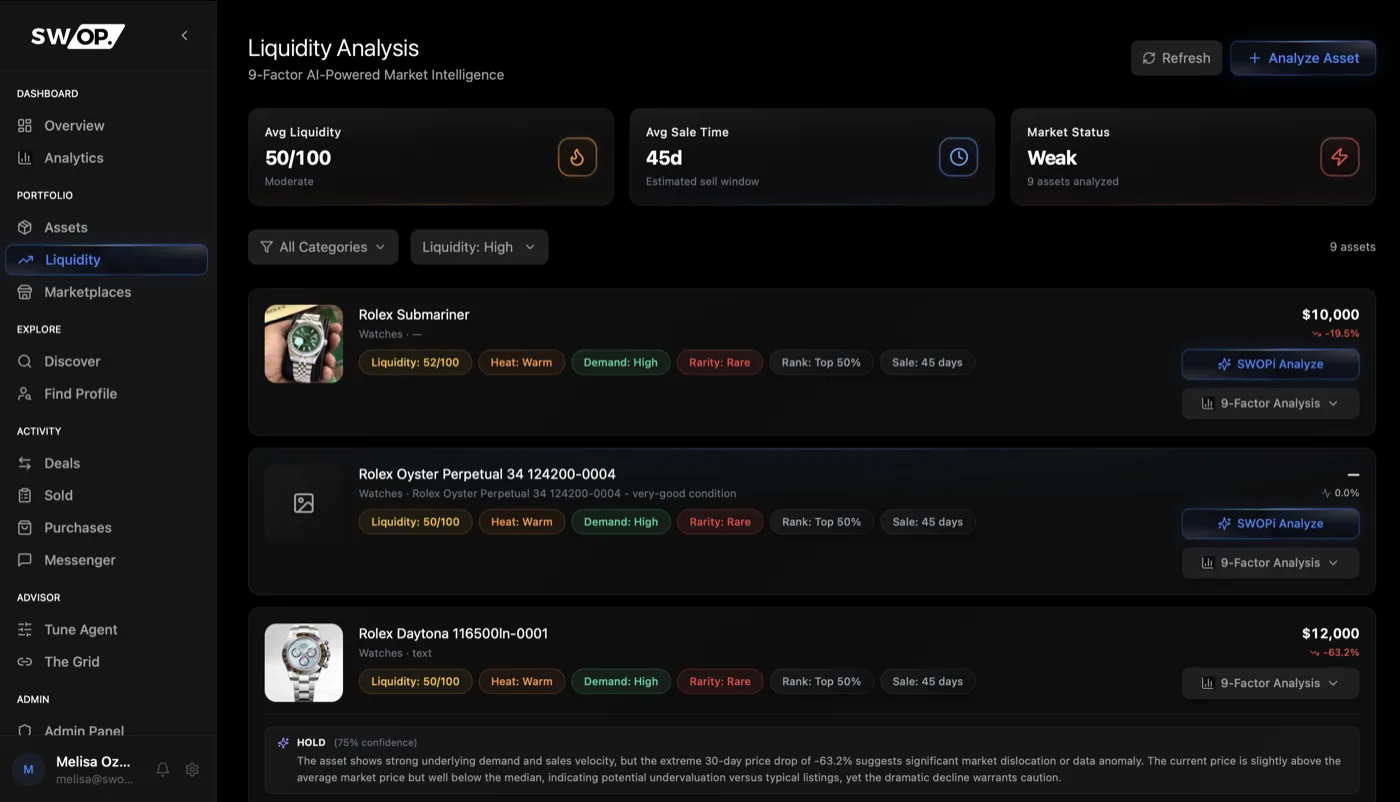This screenshot has height=802, width=1400.
Task: Click the $12,000 price on Daytona
Action: click(x=1330, y=633)
